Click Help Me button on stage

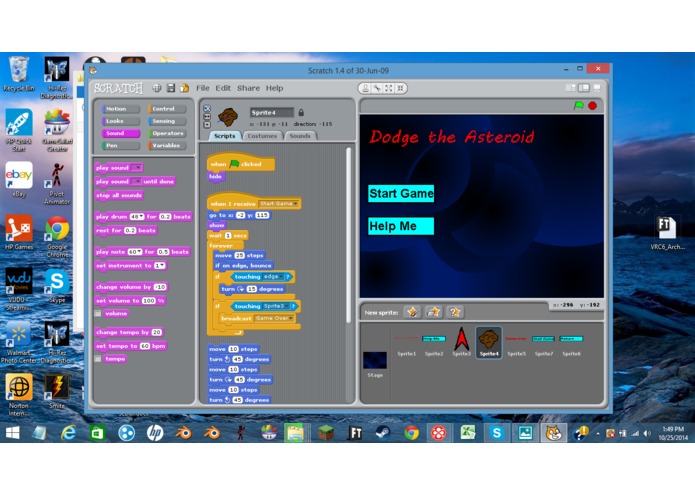coord(401,226)
